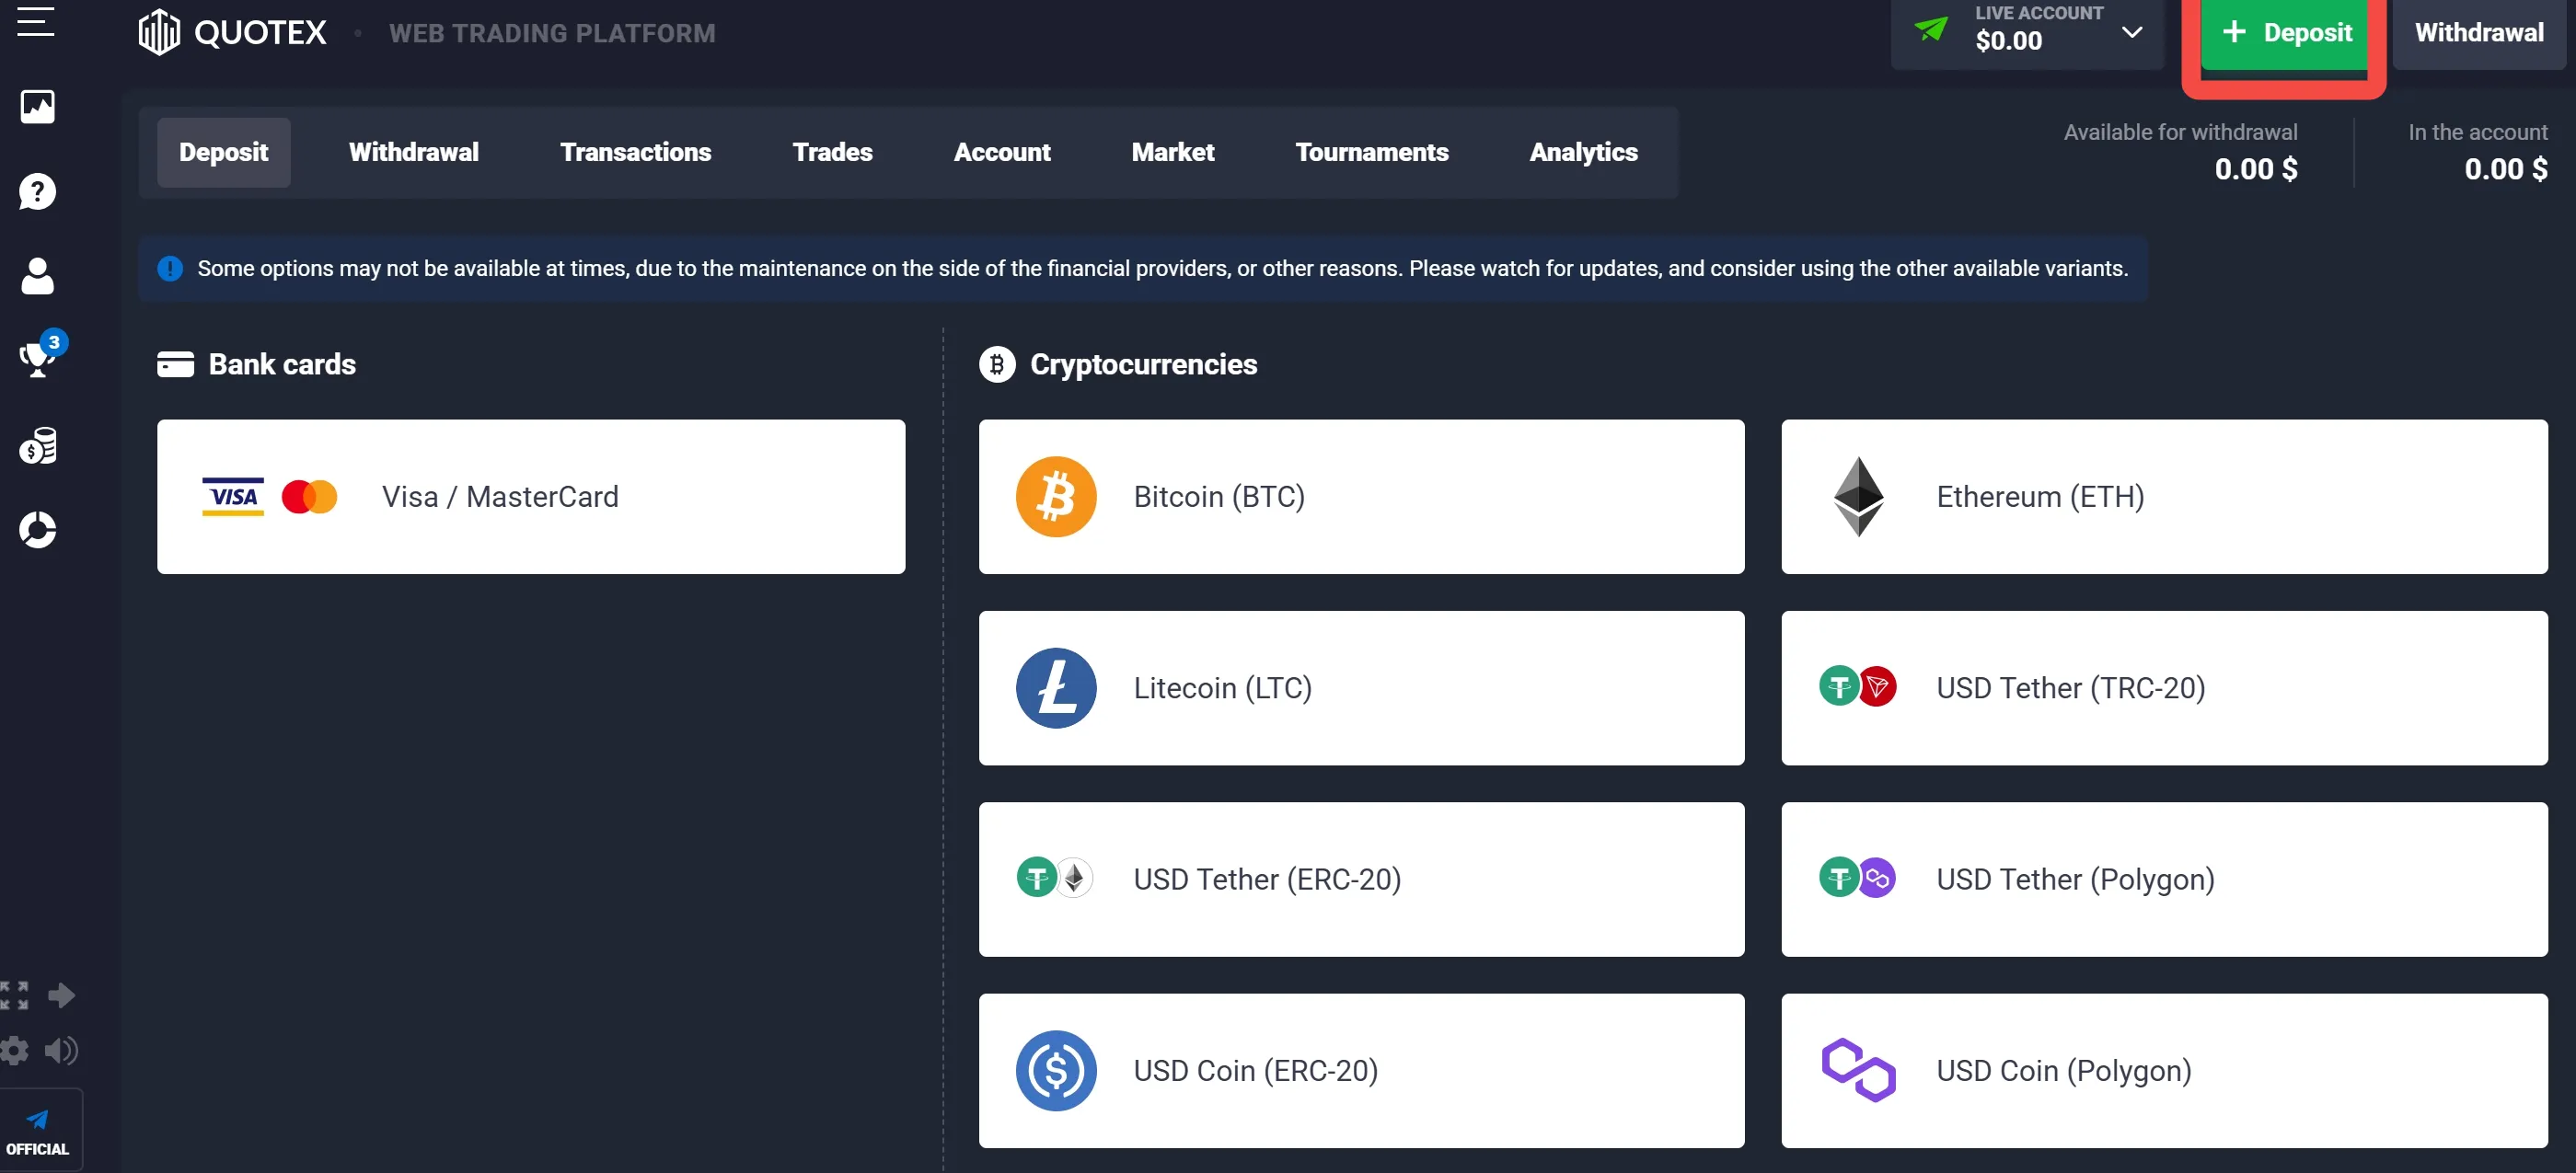The height and width of the screenshot is (1173, 2576).
Task: Click the card icon beside Bank cards
Action: pos(175,364)
